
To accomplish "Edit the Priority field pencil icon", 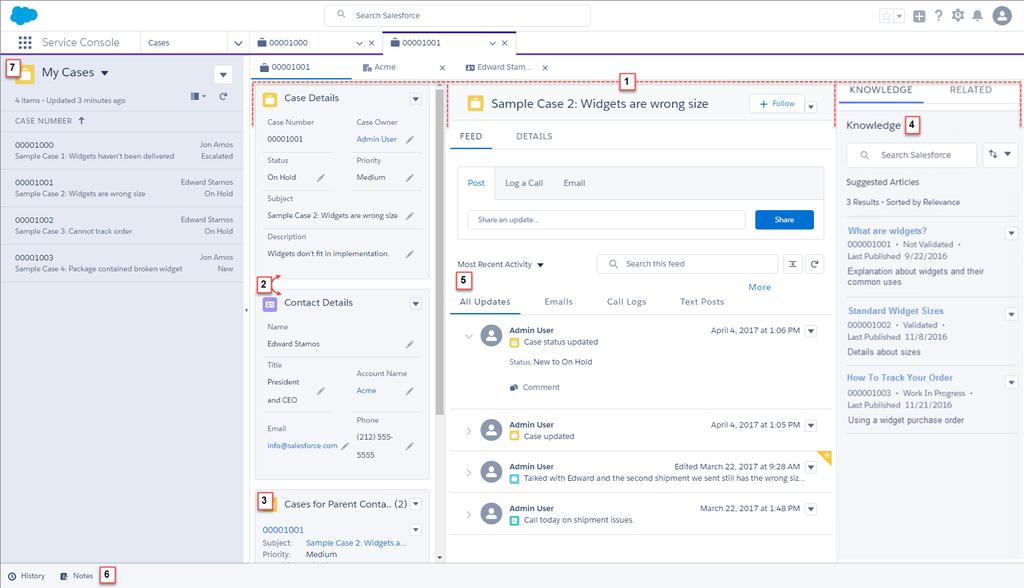I will tap(409, 177).
